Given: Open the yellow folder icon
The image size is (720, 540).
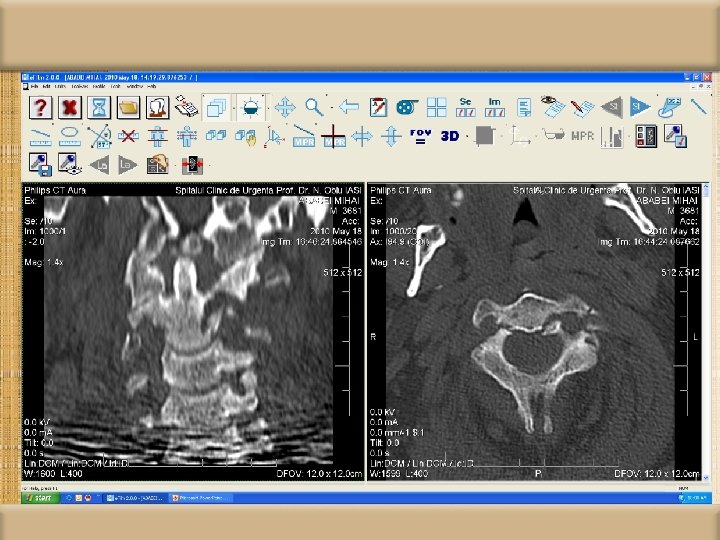Looking at the screenshot, I should pos(129,107).
